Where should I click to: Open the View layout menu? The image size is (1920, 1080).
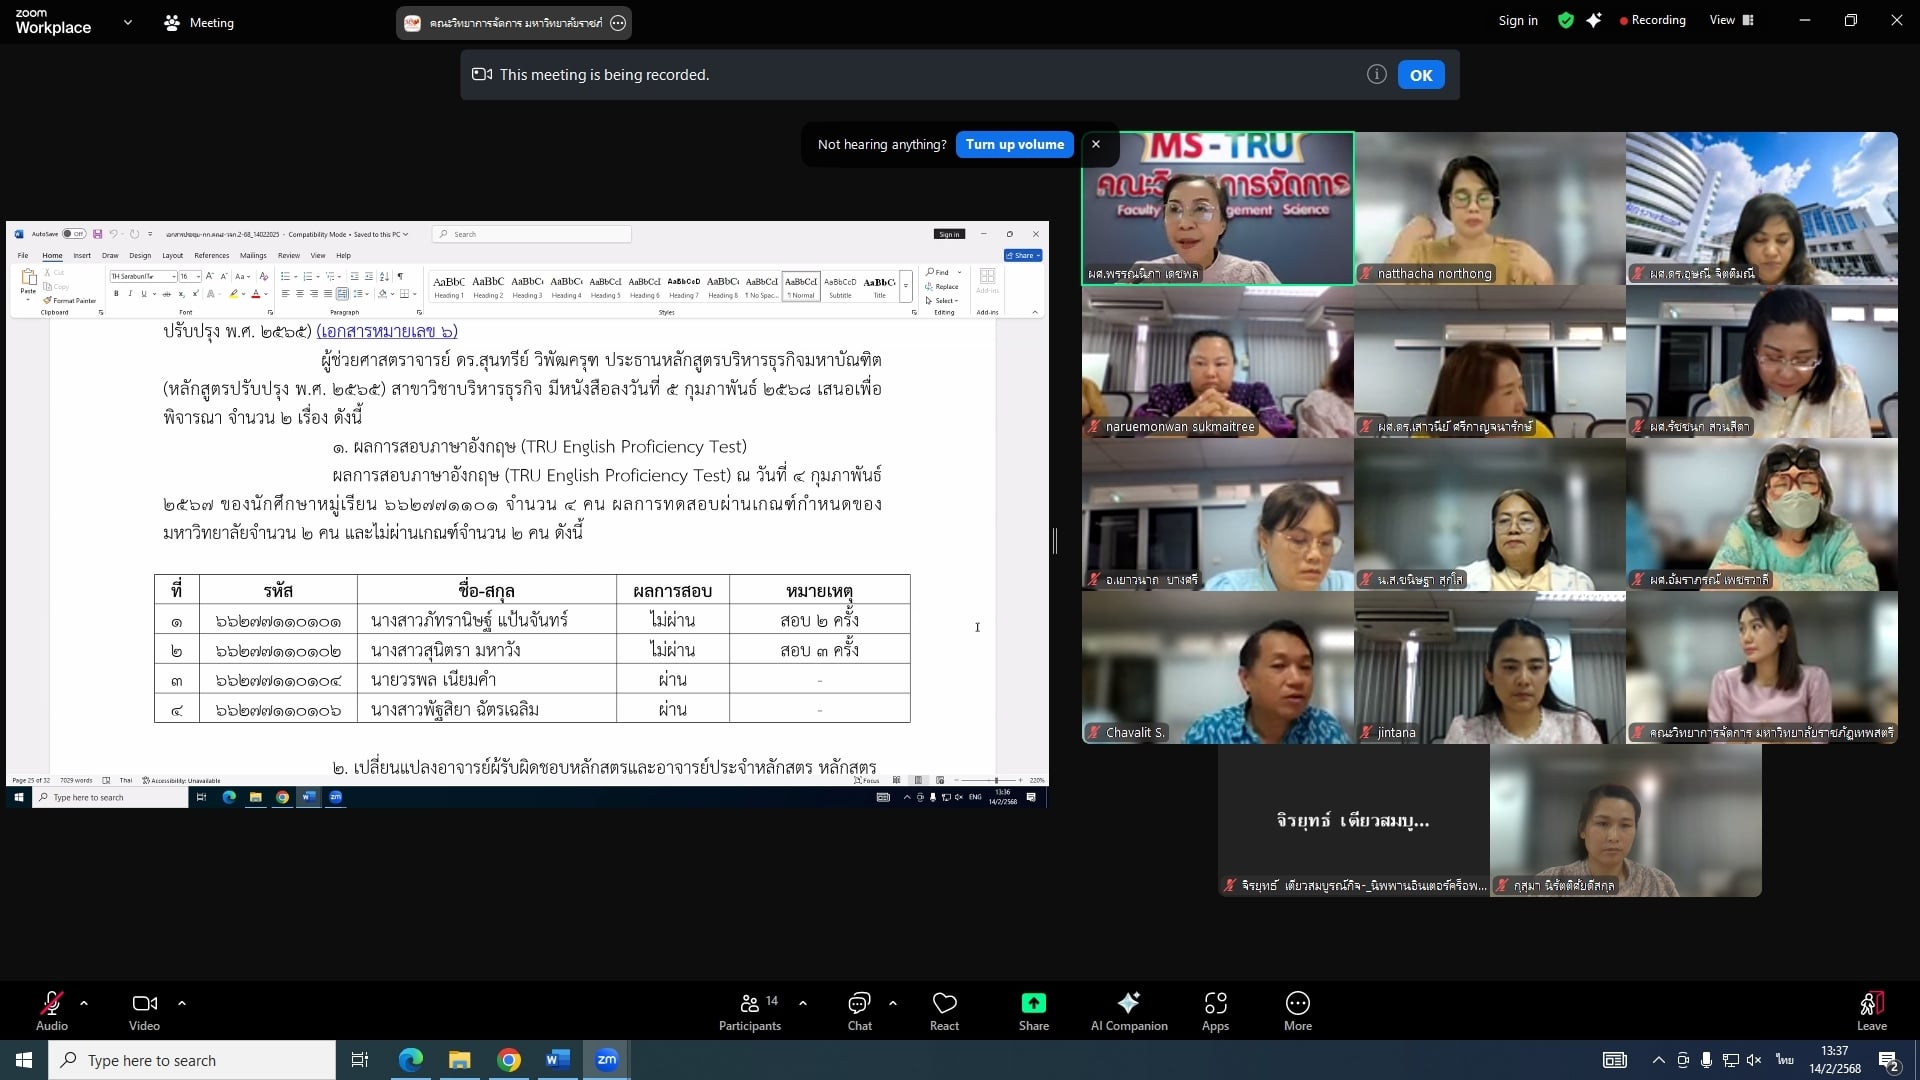pos(1731,20)
